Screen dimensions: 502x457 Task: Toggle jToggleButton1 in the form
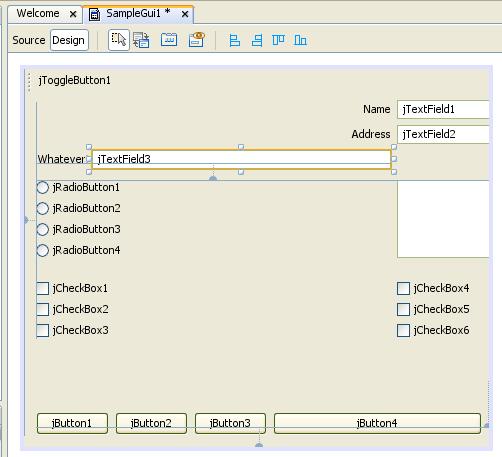point(74,80)
